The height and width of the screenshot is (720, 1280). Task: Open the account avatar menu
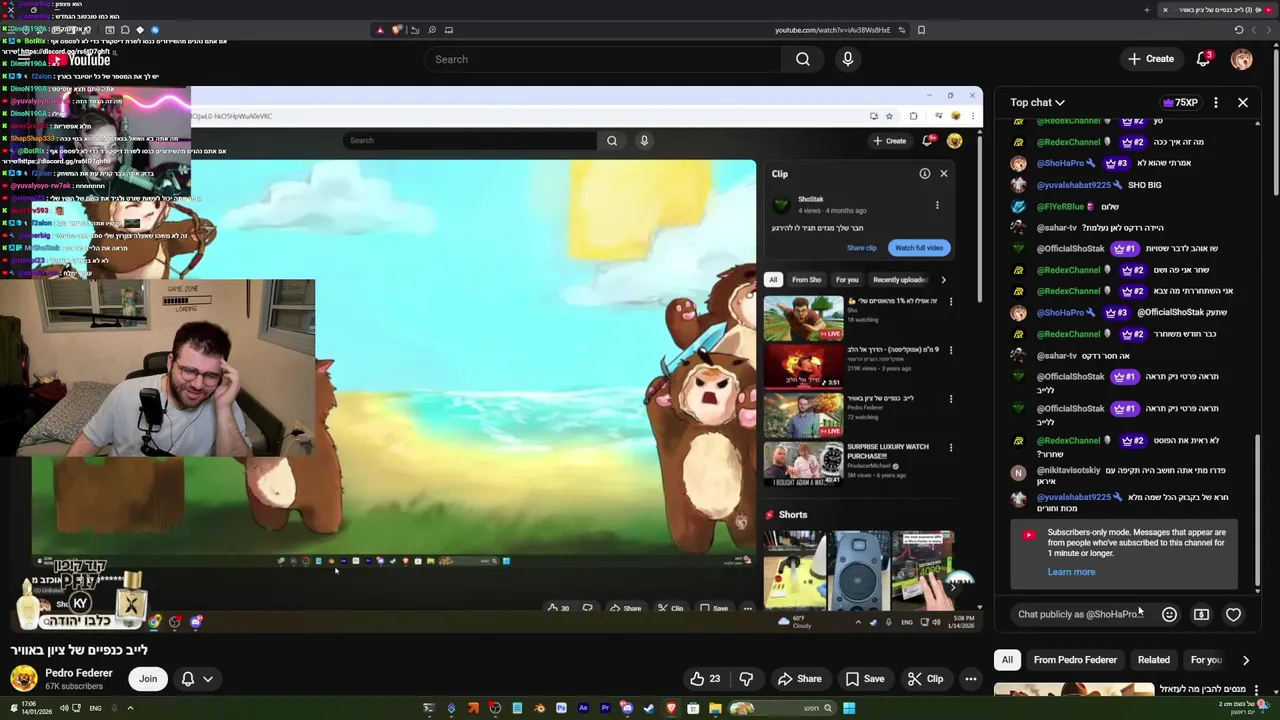point(1242,59)
